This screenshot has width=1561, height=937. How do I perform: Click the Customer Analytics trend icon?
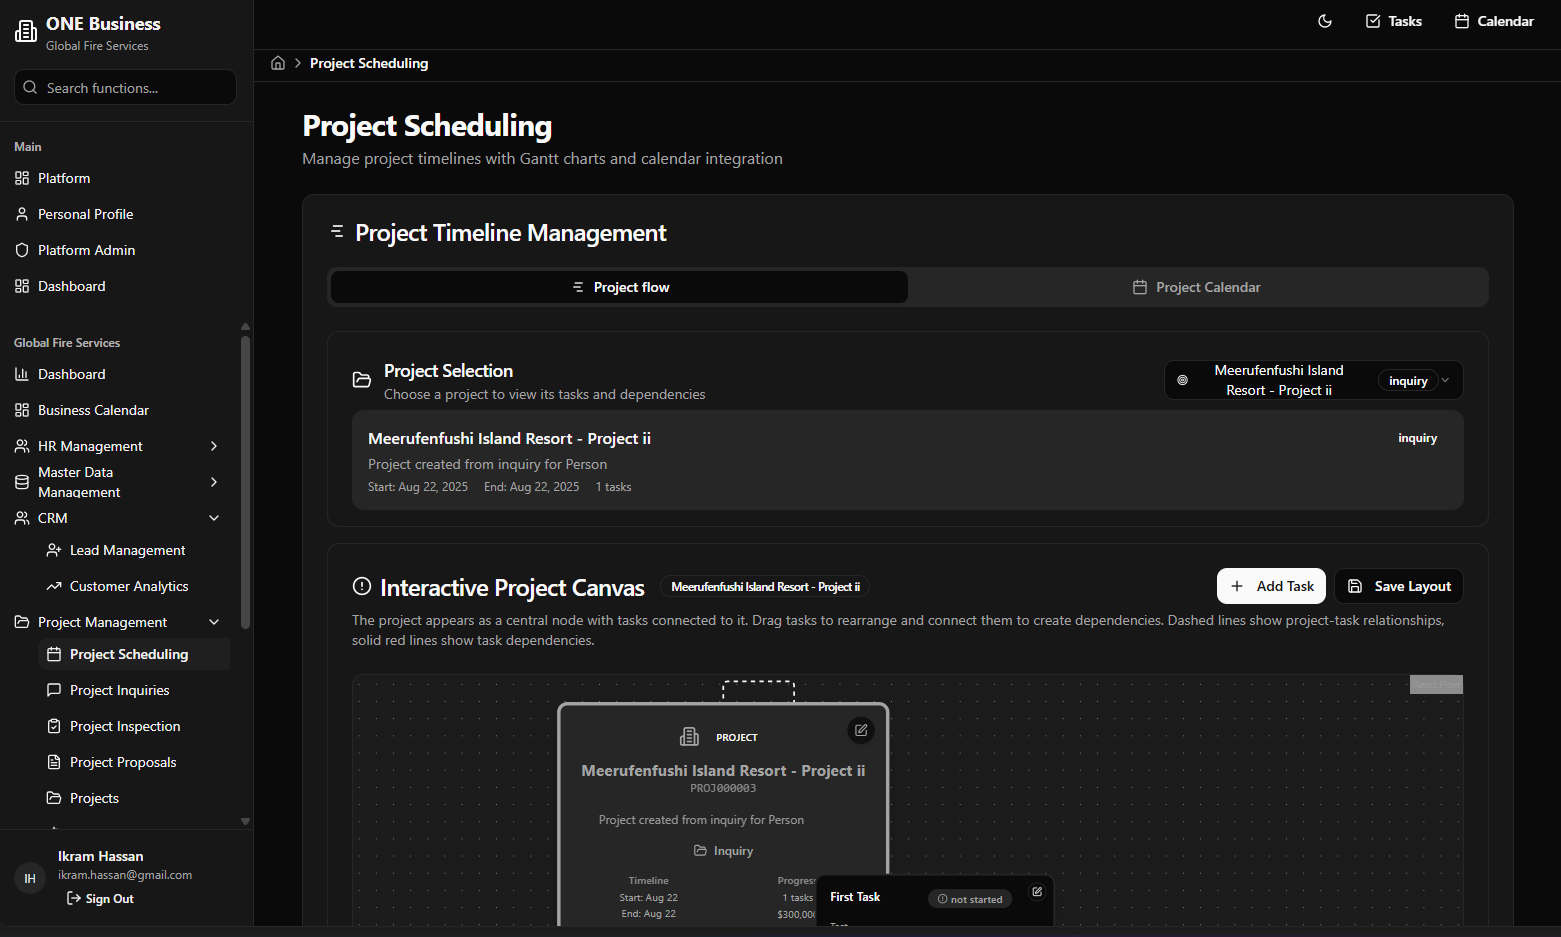pos(54,586)
